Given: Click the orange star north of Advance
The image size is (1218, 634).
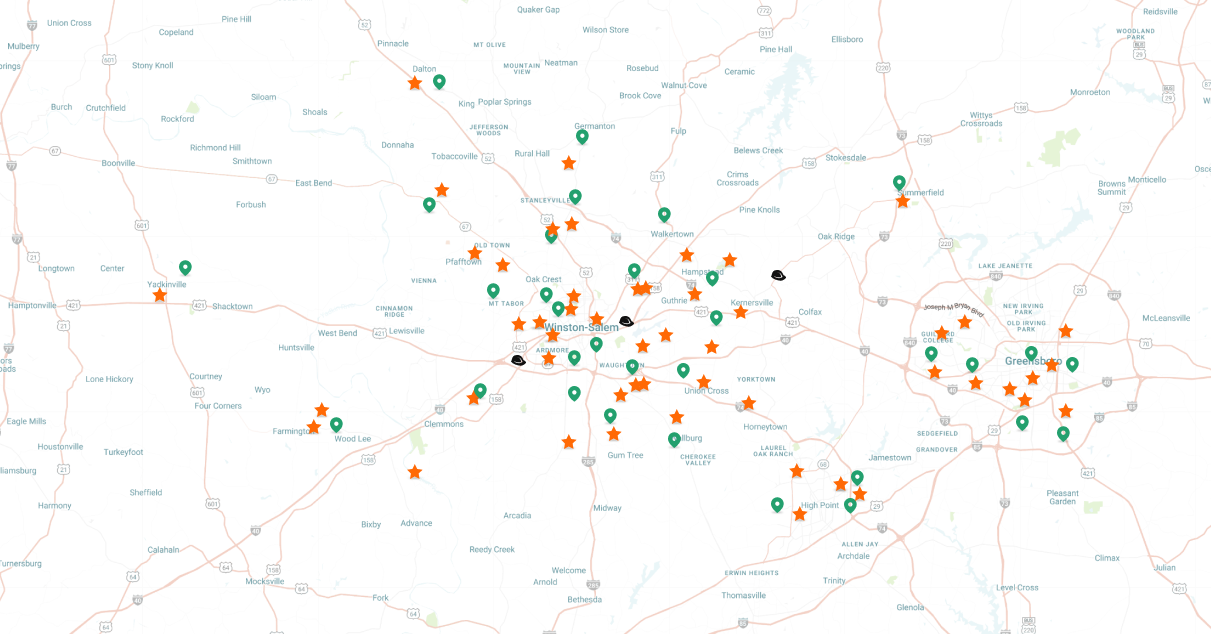Looking at the screenshot, I should point(415,472).
